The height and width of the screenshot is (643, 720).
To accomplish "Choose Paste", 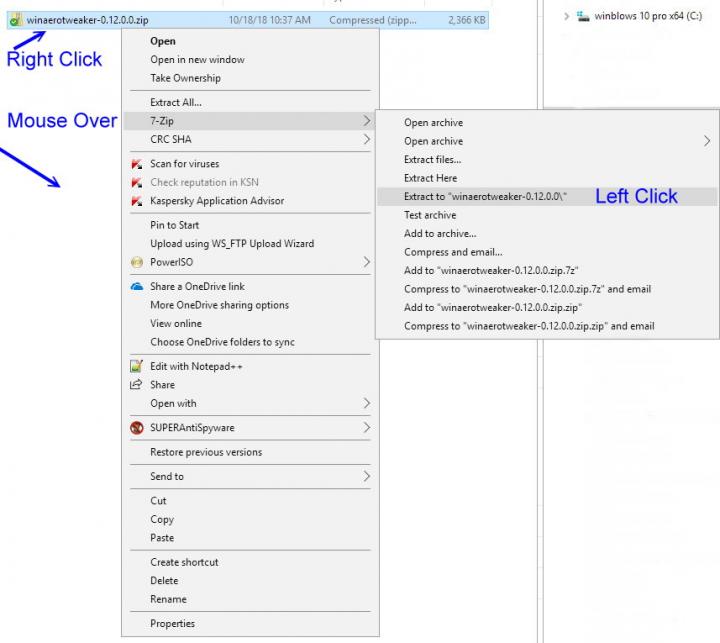I will (x=162, y=538).
